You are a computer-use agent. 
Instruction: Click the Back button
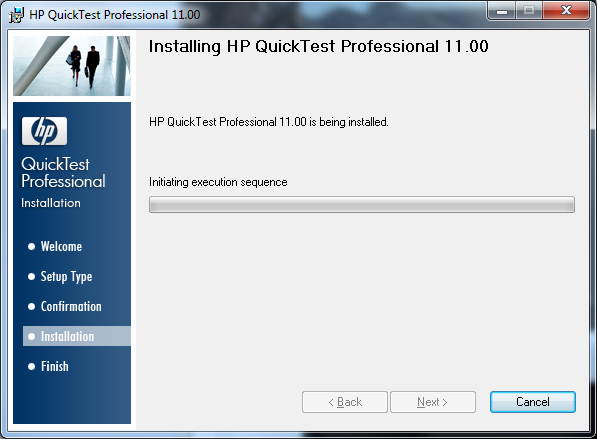click(x=345, y=402)
